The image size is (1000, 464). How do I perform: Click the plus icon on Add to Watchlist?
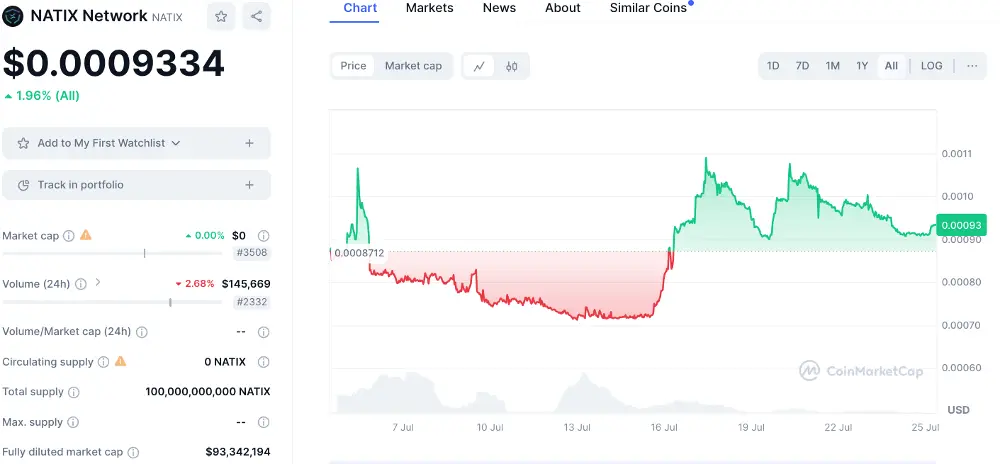tap(249, 143)
